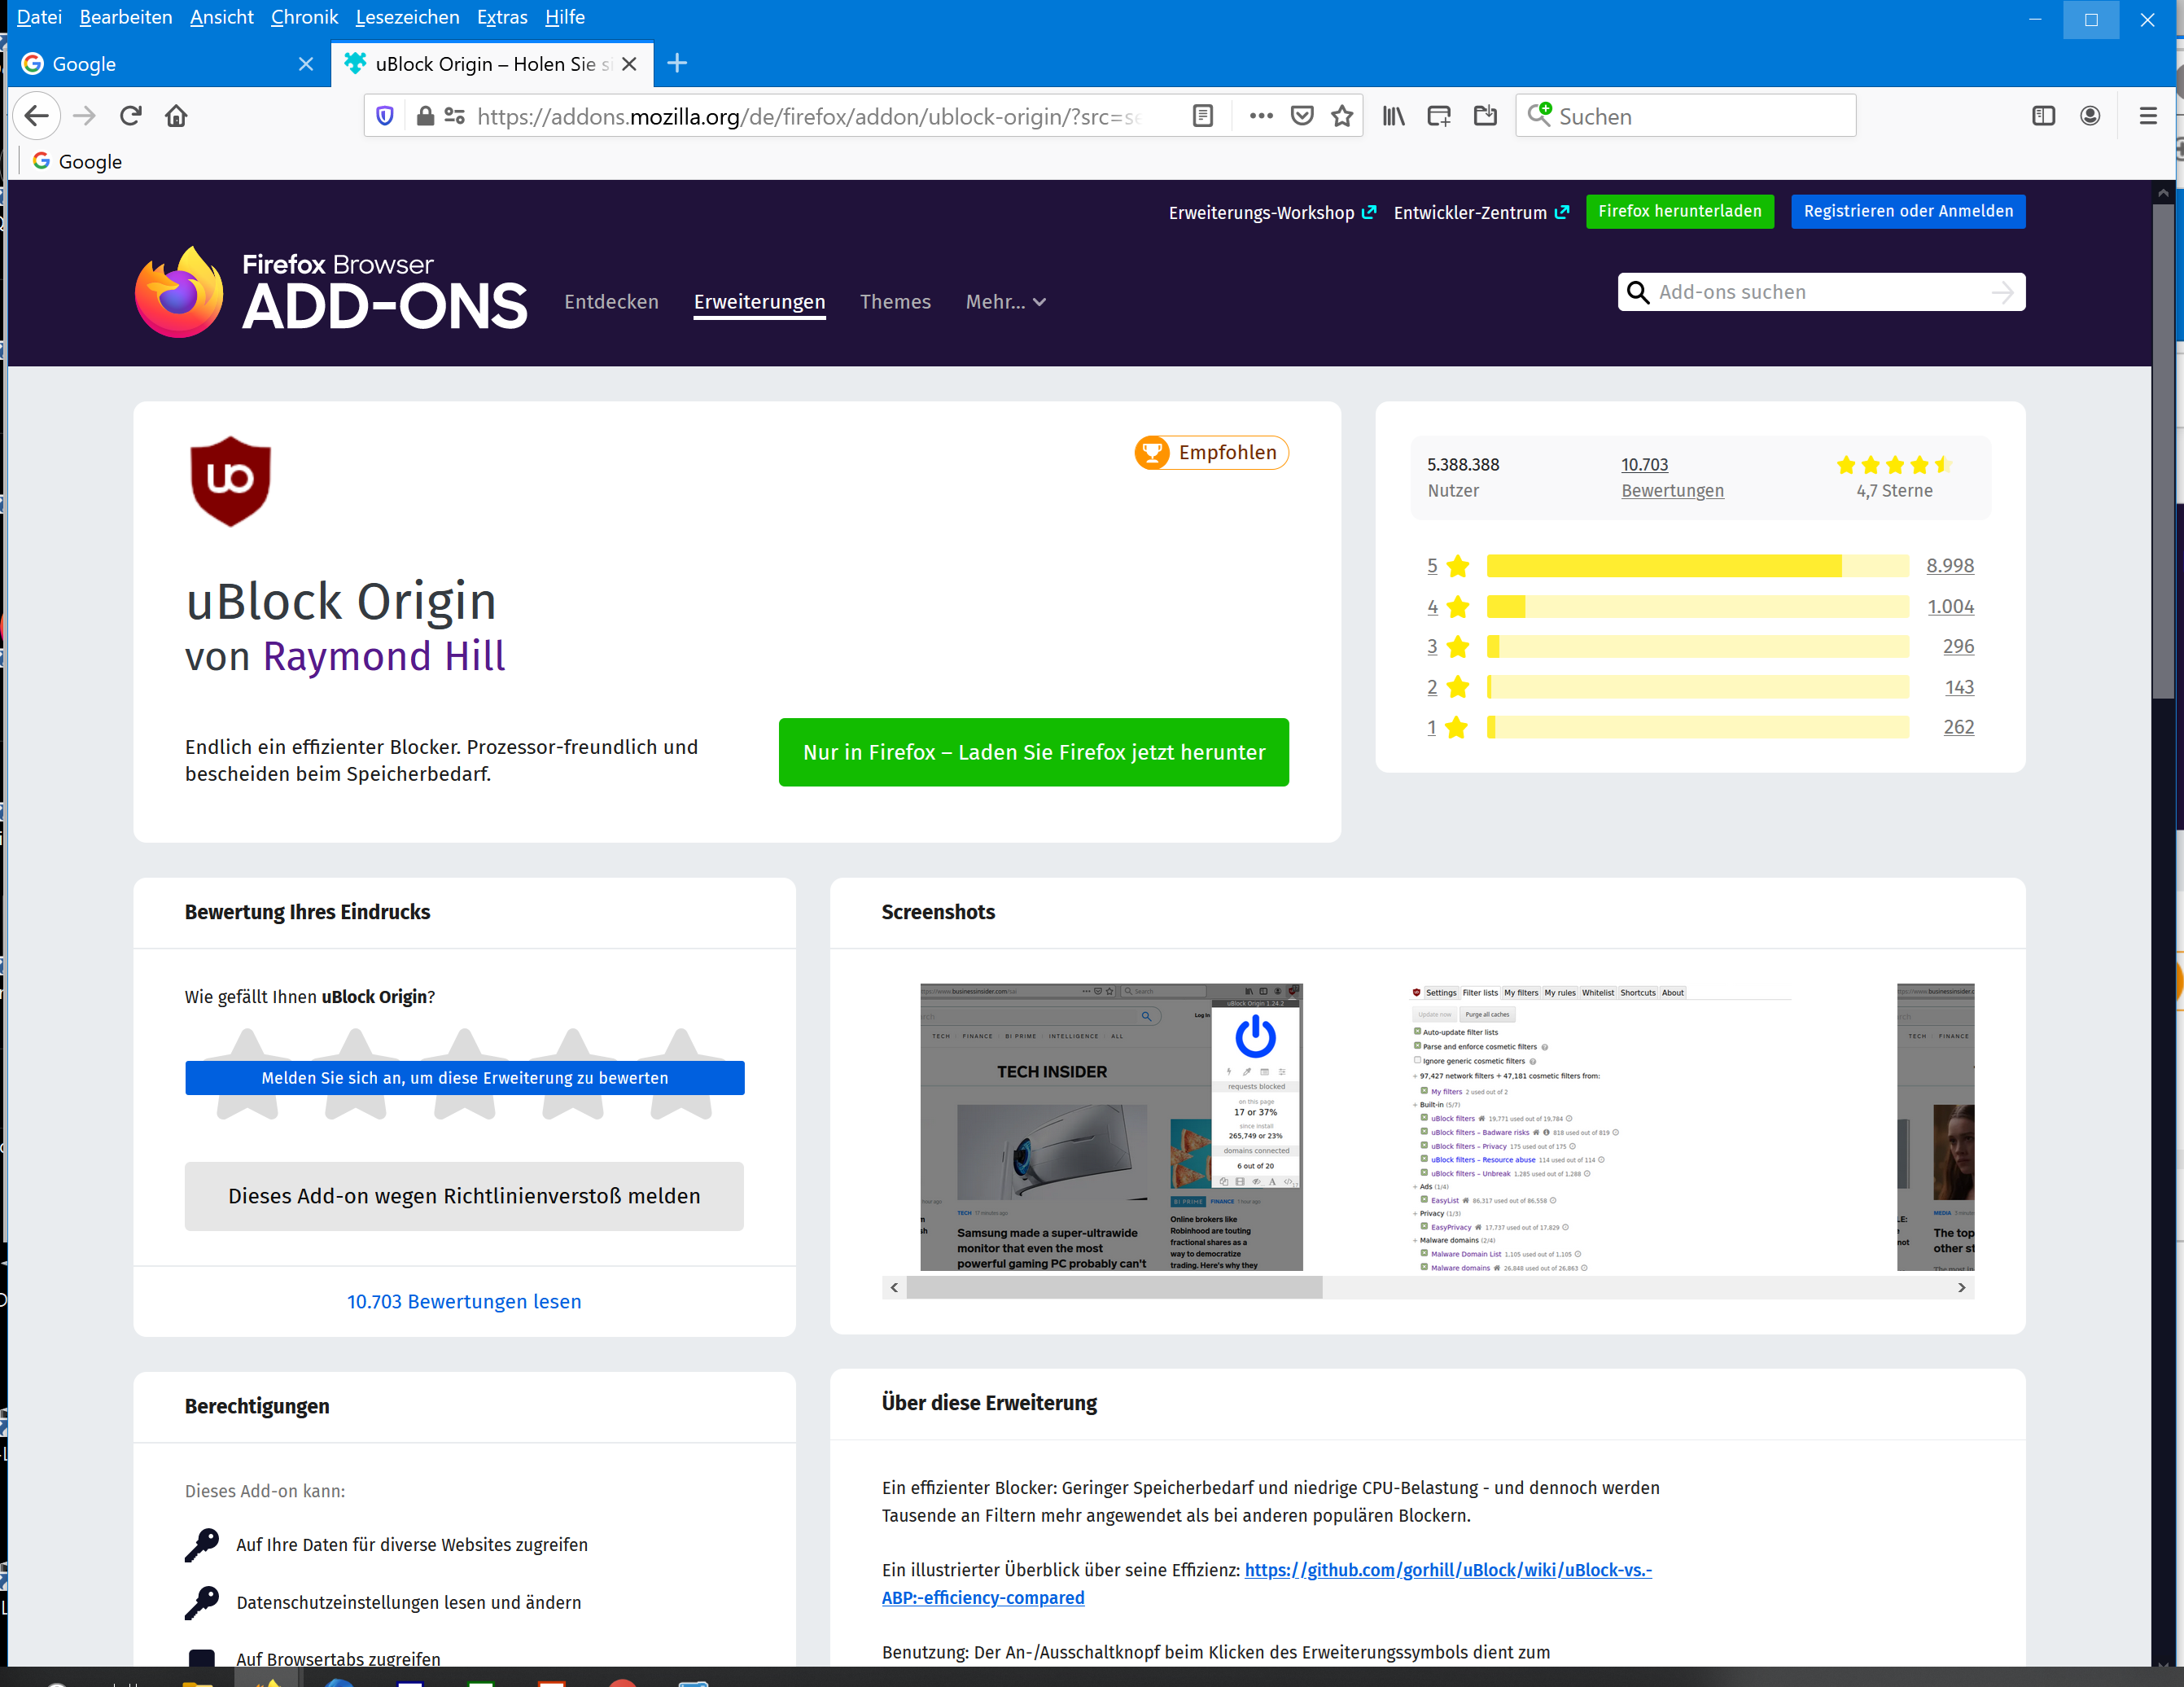
Task: Toggle reader view in the address bar
Action: [x=1203, y=116]
